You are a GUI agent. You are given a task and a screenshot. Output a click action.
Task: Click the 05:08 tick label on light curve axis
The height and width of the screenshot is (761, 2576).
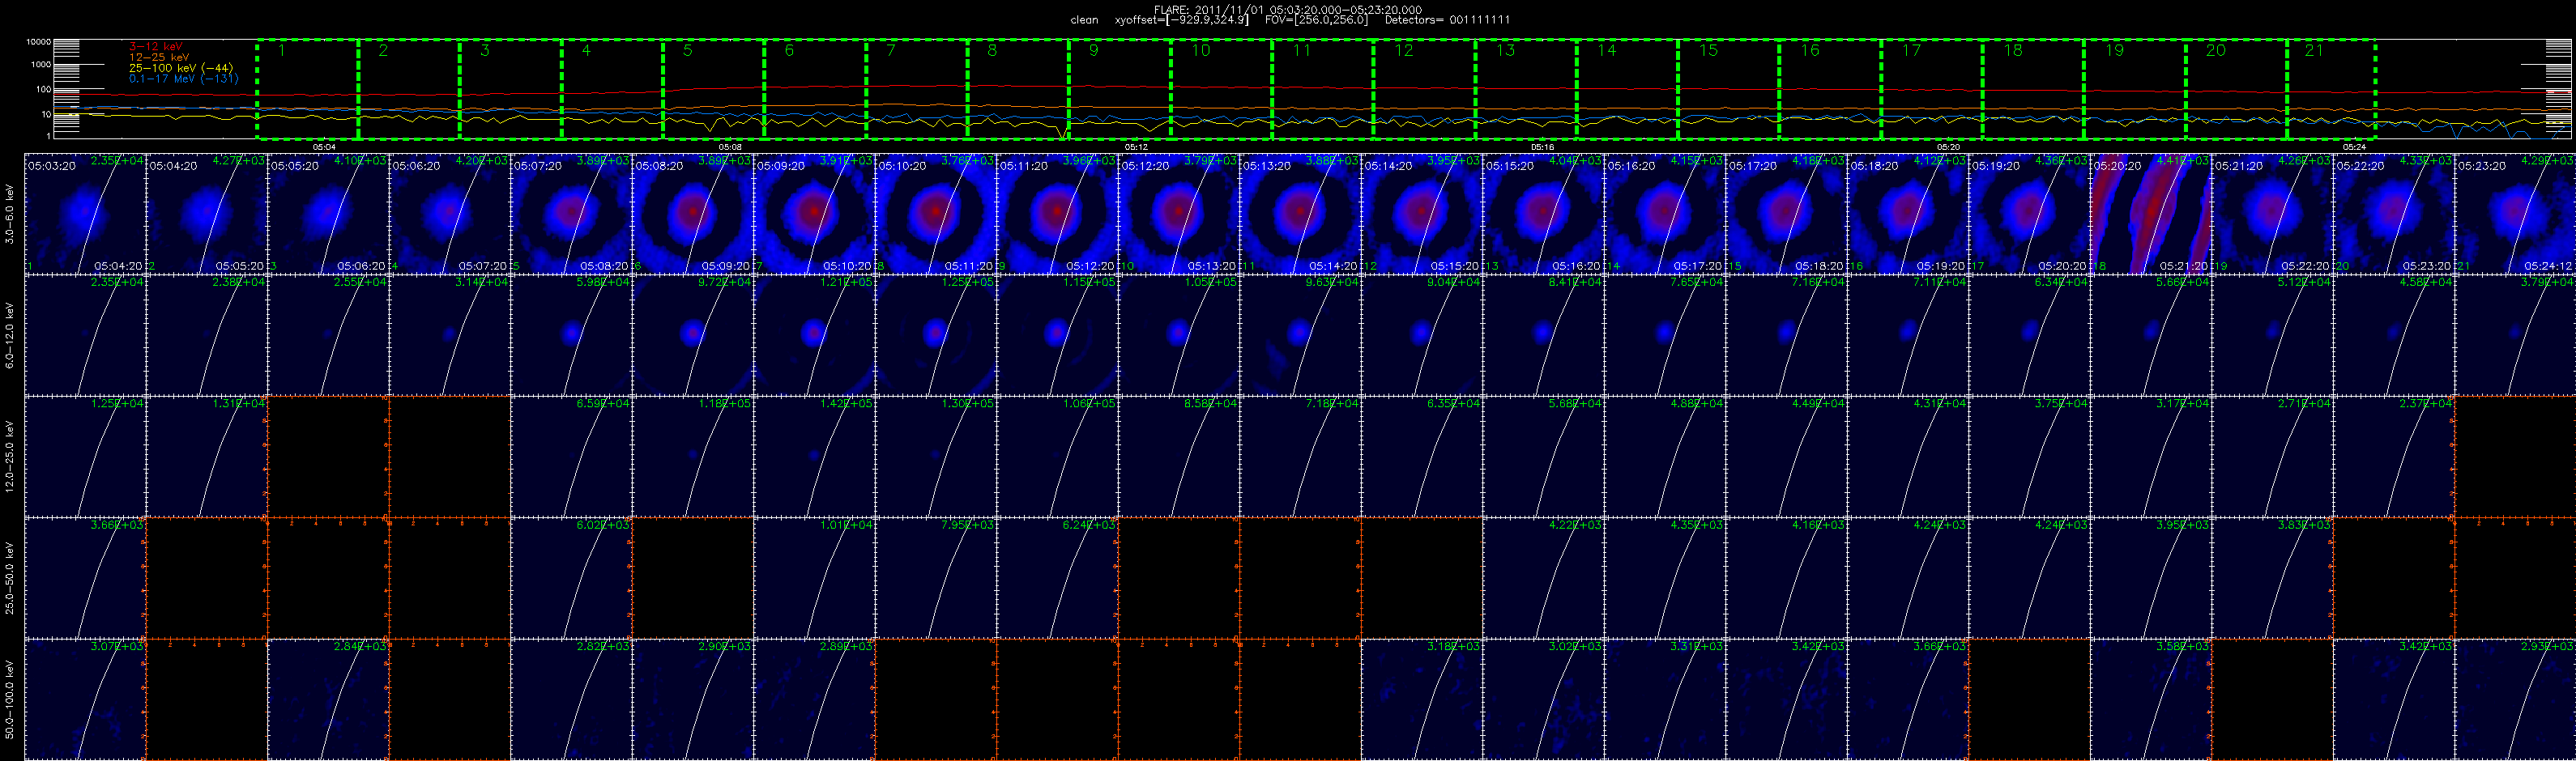(x=730, y=147)
